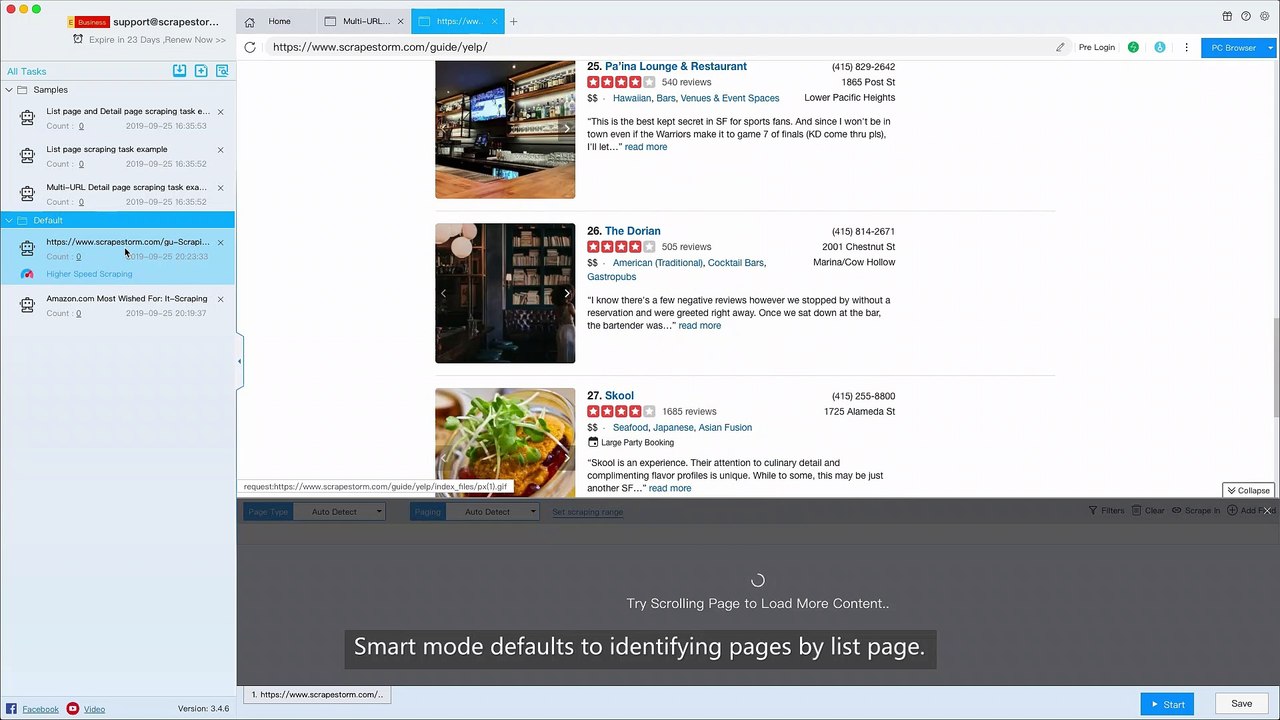The width and height of the screenshot is (1280, 720).
Task: Switch to the Multi-URL tab
Action: pos(366,21)
